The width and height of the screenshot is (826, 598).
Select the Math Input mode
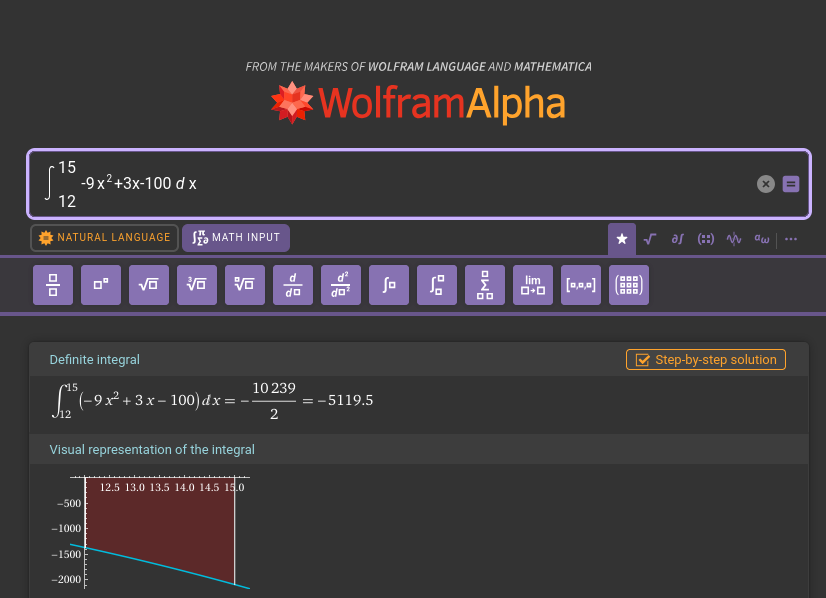tap(236, 238)
